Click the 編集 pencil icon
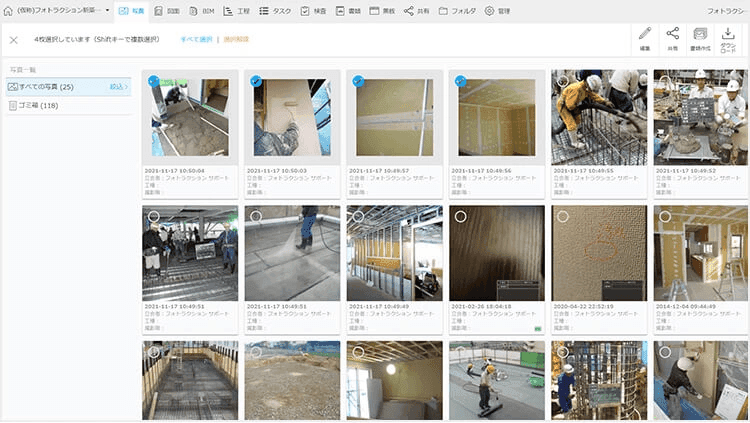Screen dimensions: 750x423 (645, 33)
